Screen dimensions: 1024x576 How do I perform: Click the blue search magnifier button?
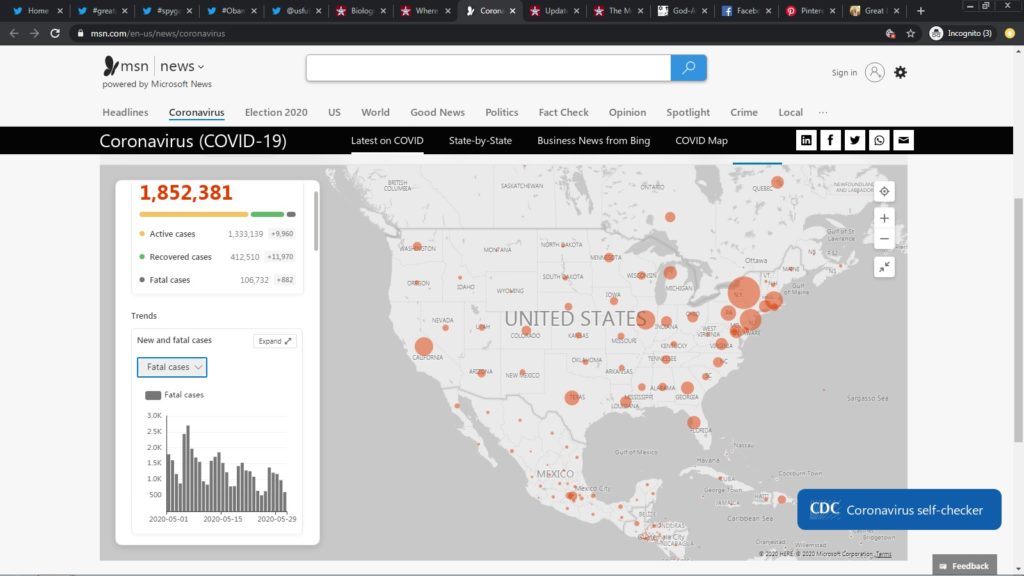(688, 68)
